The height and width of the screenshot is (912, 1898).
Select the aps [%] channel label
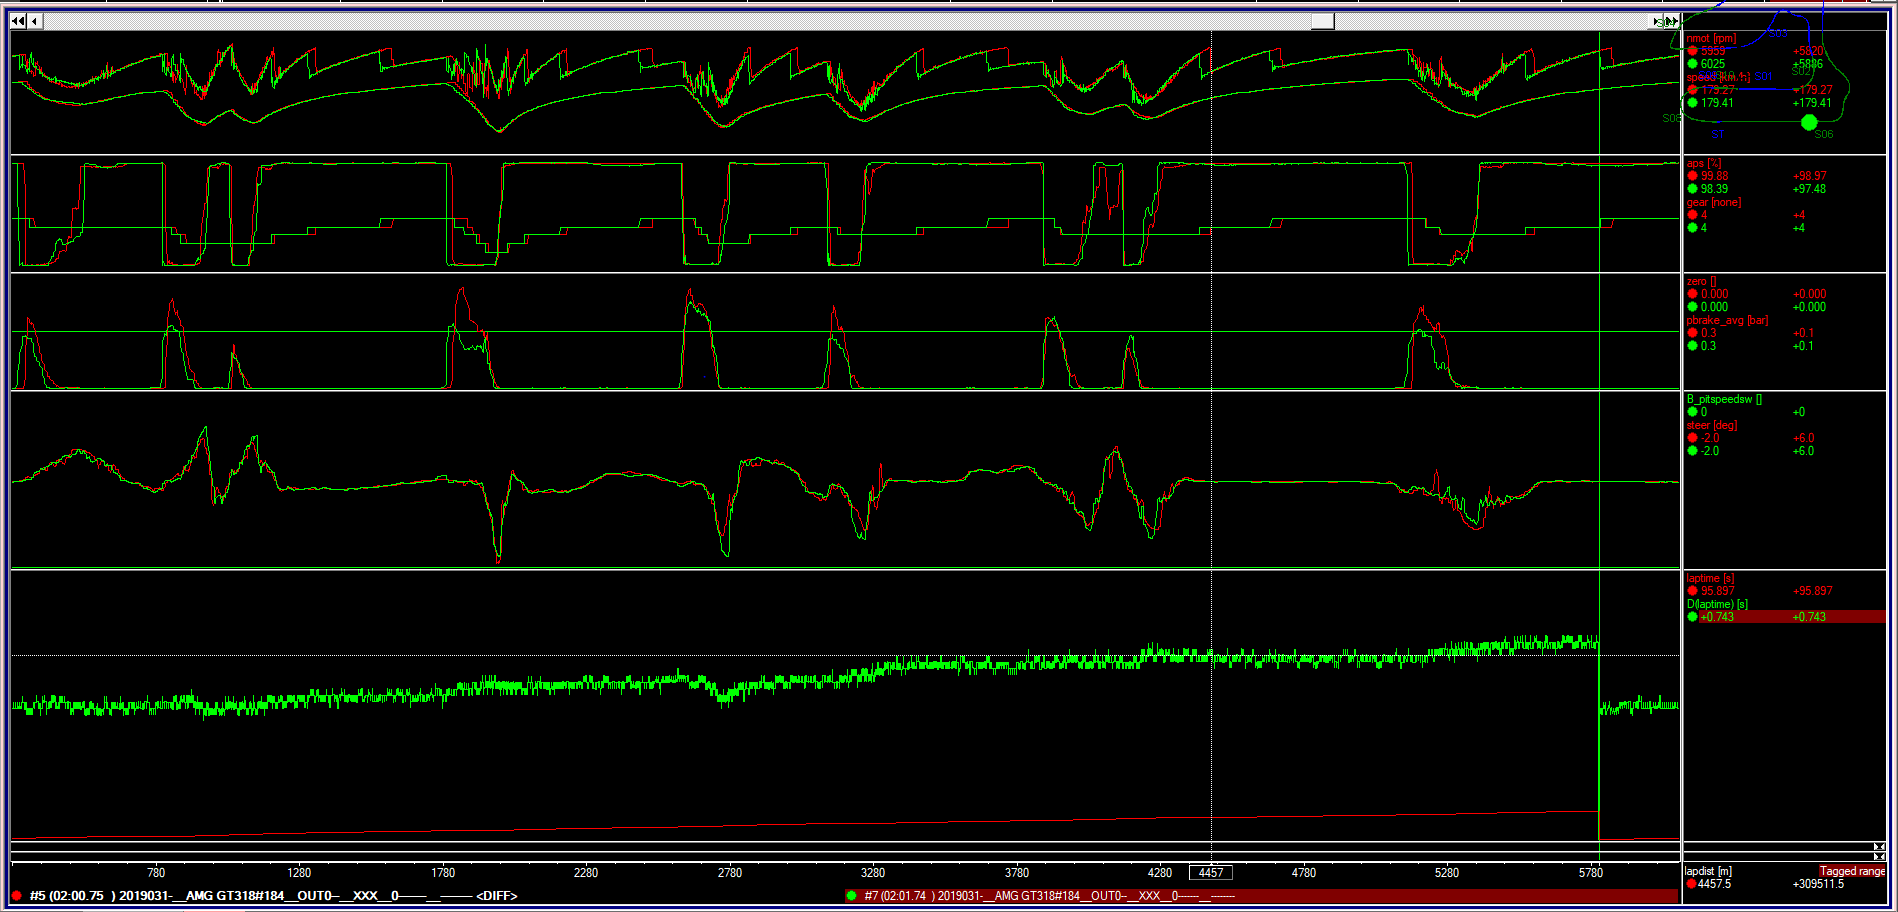tap(1704, 163)
